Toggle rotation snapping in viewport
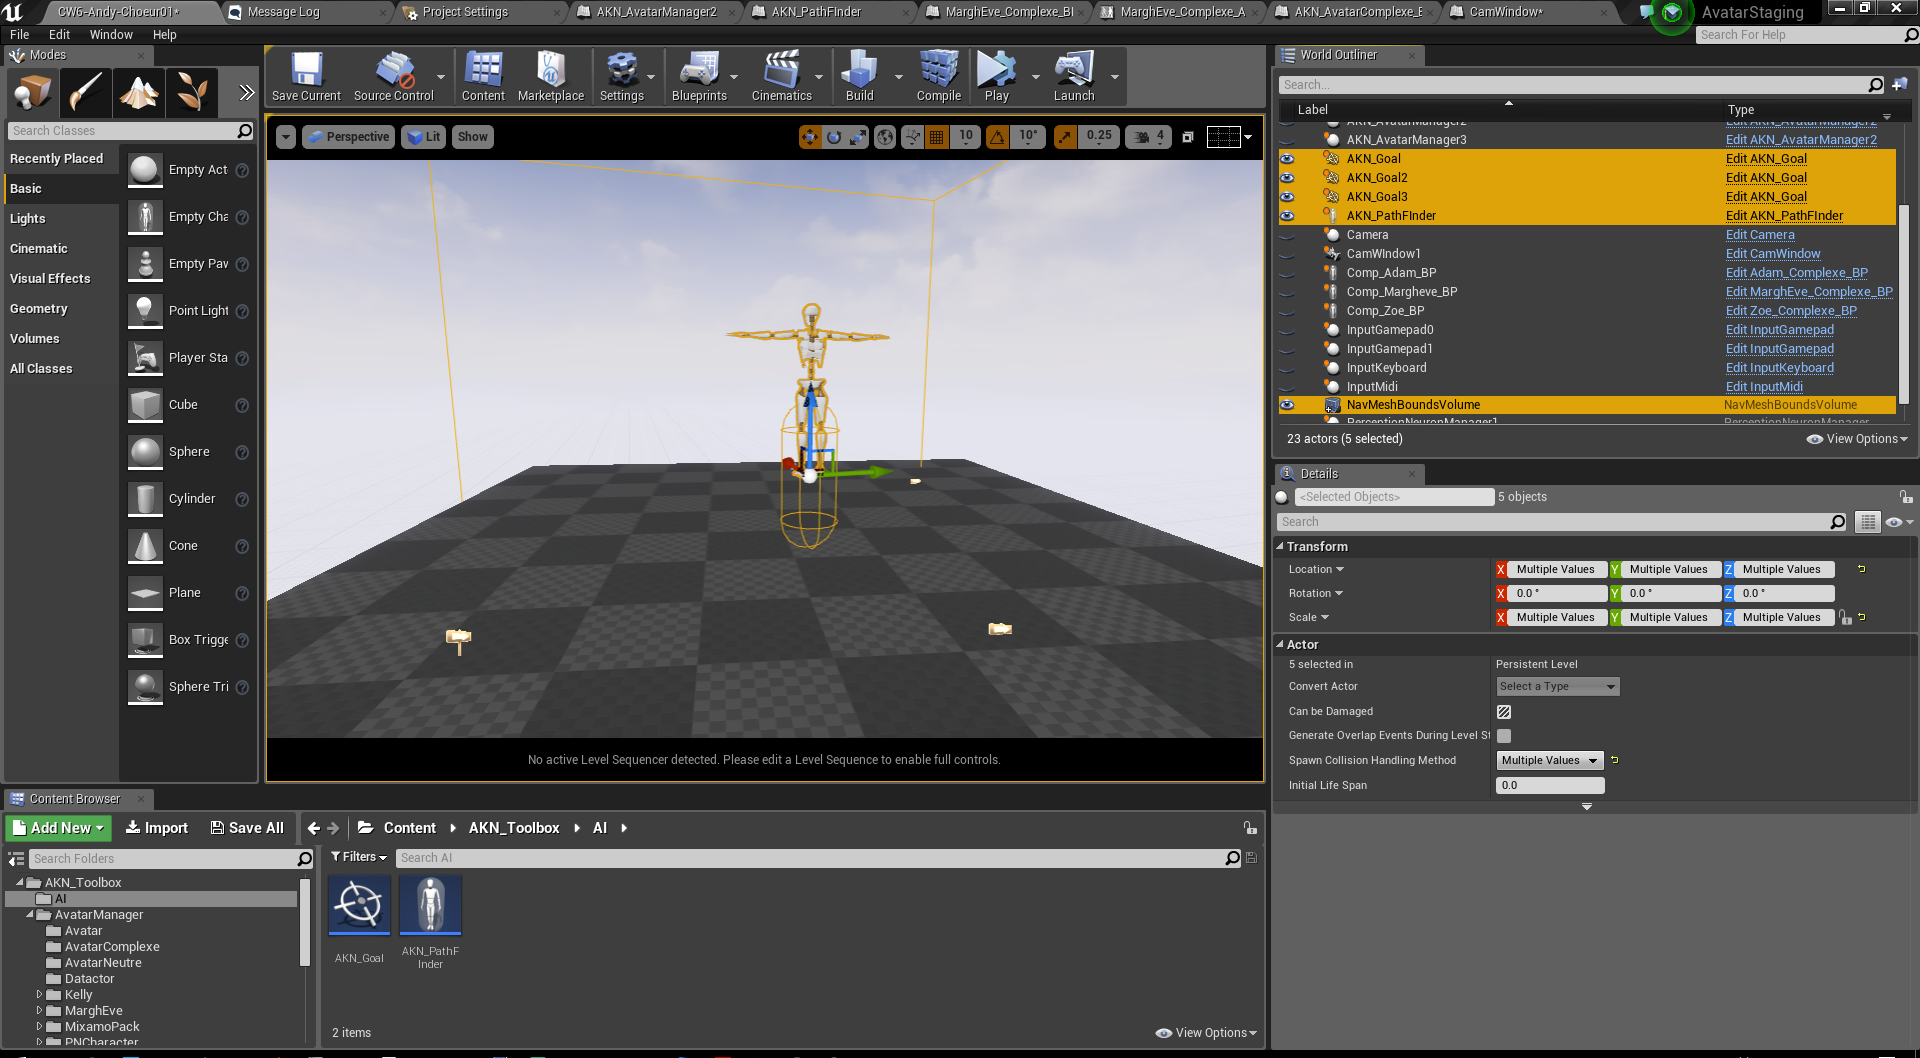The image size is (1920, 1058). [x=997, y=137]
